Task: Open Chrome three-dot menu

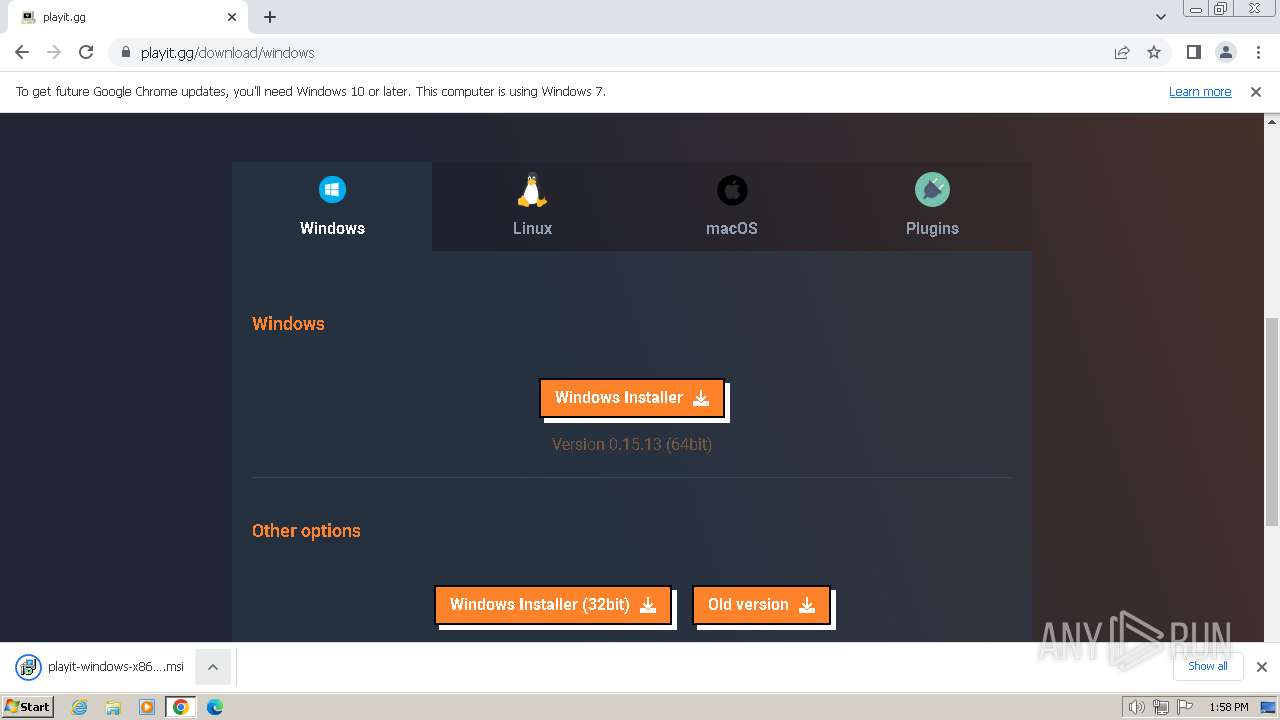Action: coord(1258,52)
